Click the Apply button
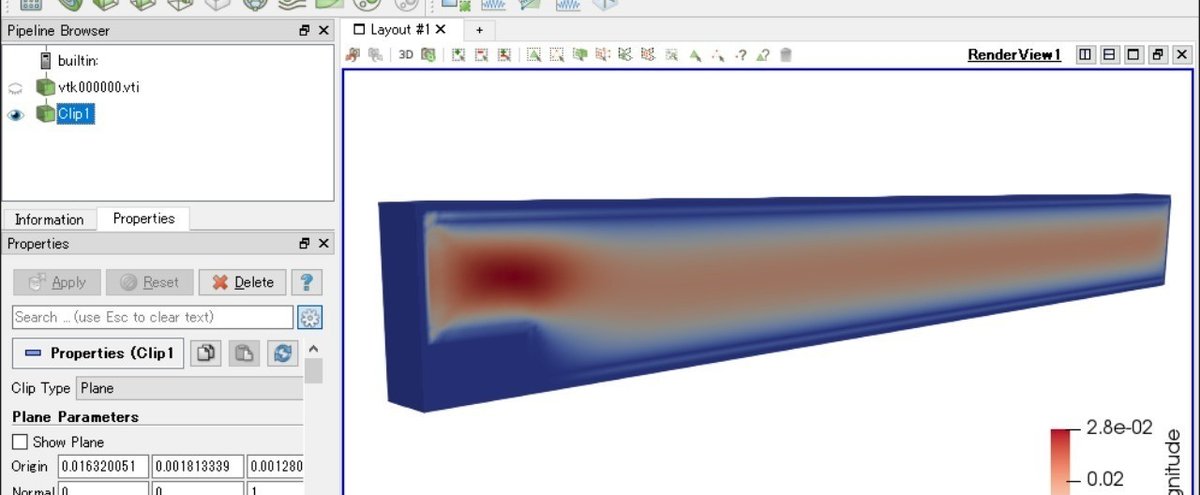Image resolution: width=1200 pixels, height=495 pixels. [57, 282]
